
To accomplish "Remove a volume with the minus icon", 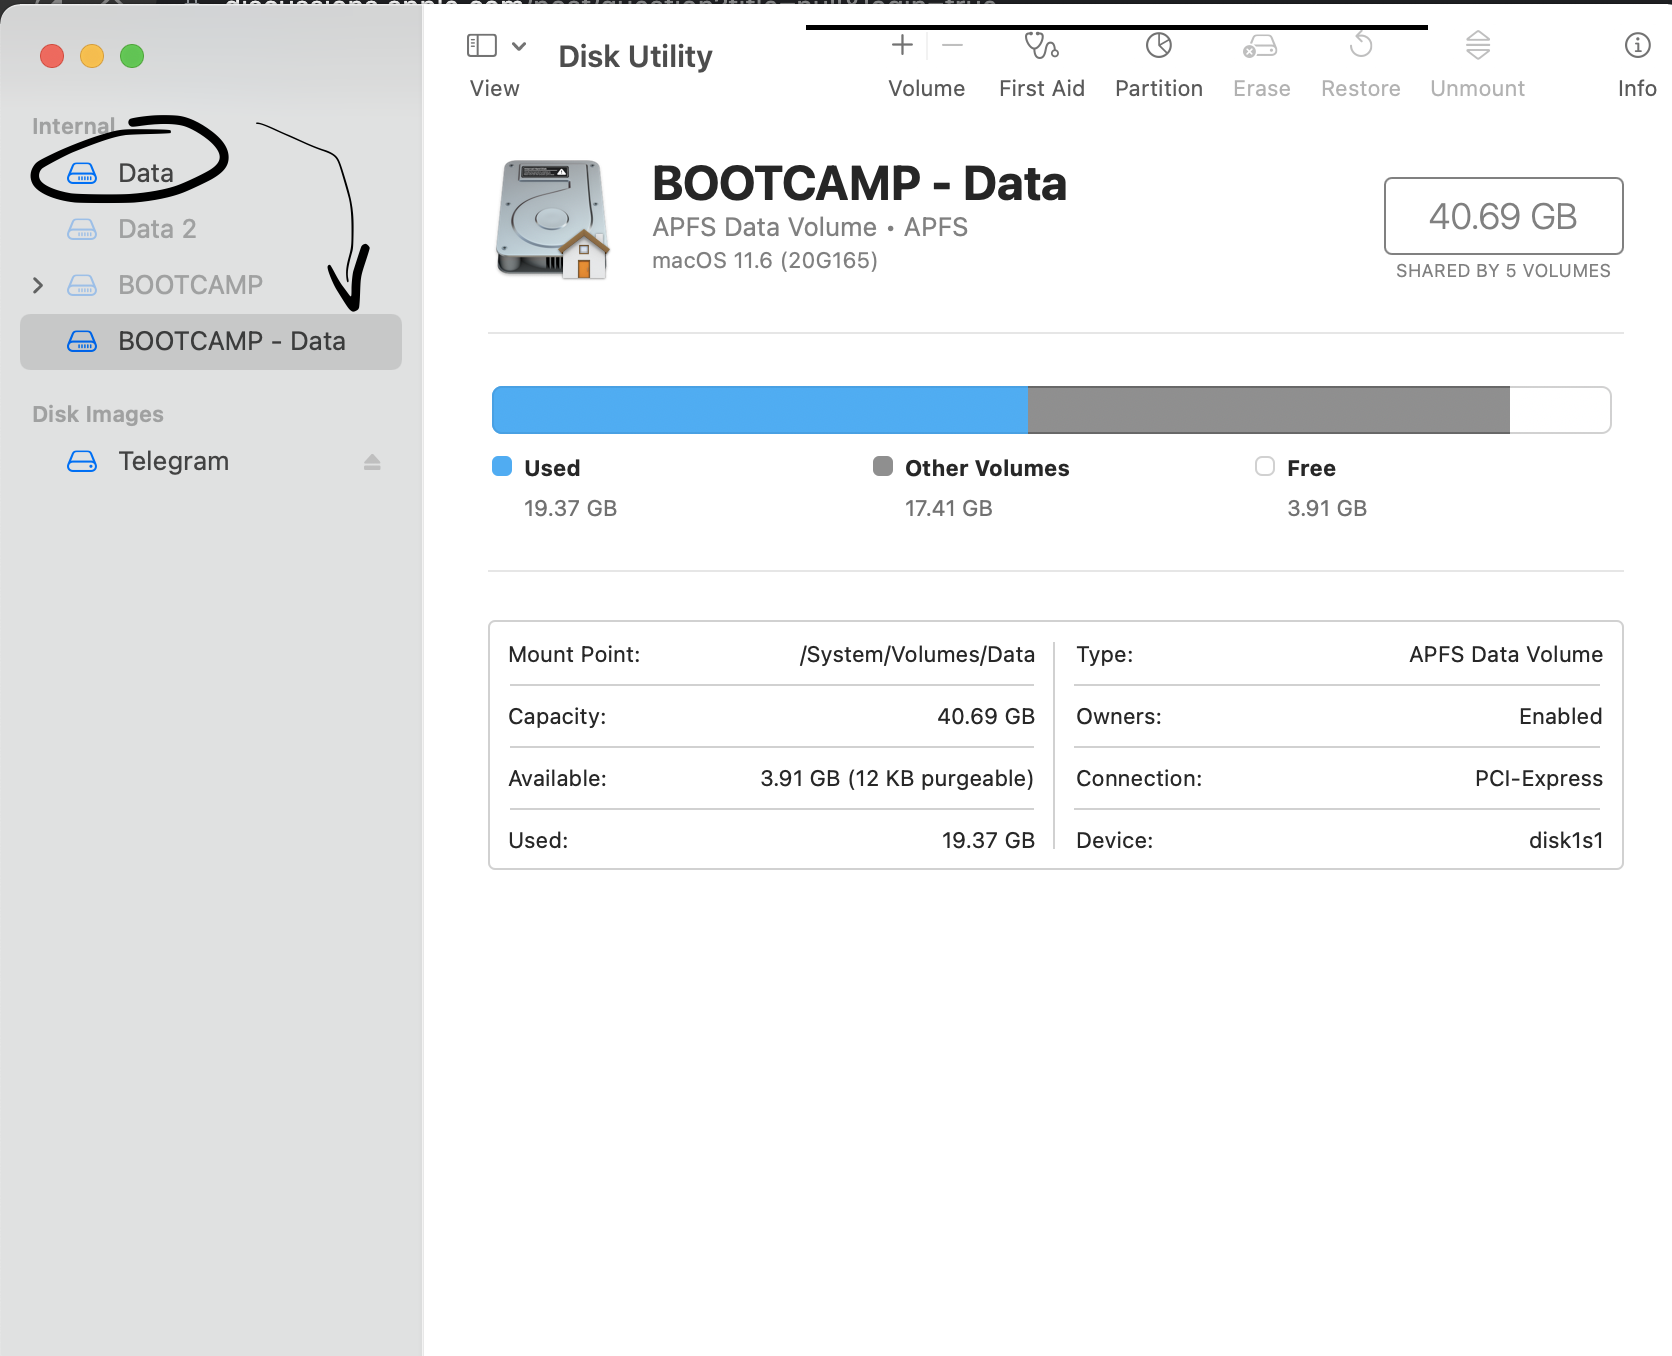I will [951, 45].
